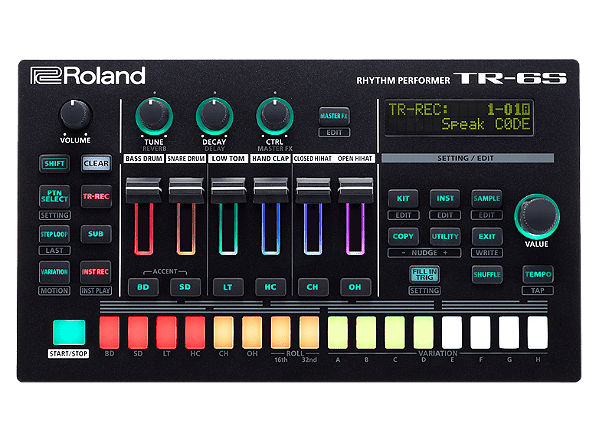Tap the SAMPLE button
Image resolution: width=599 pixels, height=443 pixels.
487,199
